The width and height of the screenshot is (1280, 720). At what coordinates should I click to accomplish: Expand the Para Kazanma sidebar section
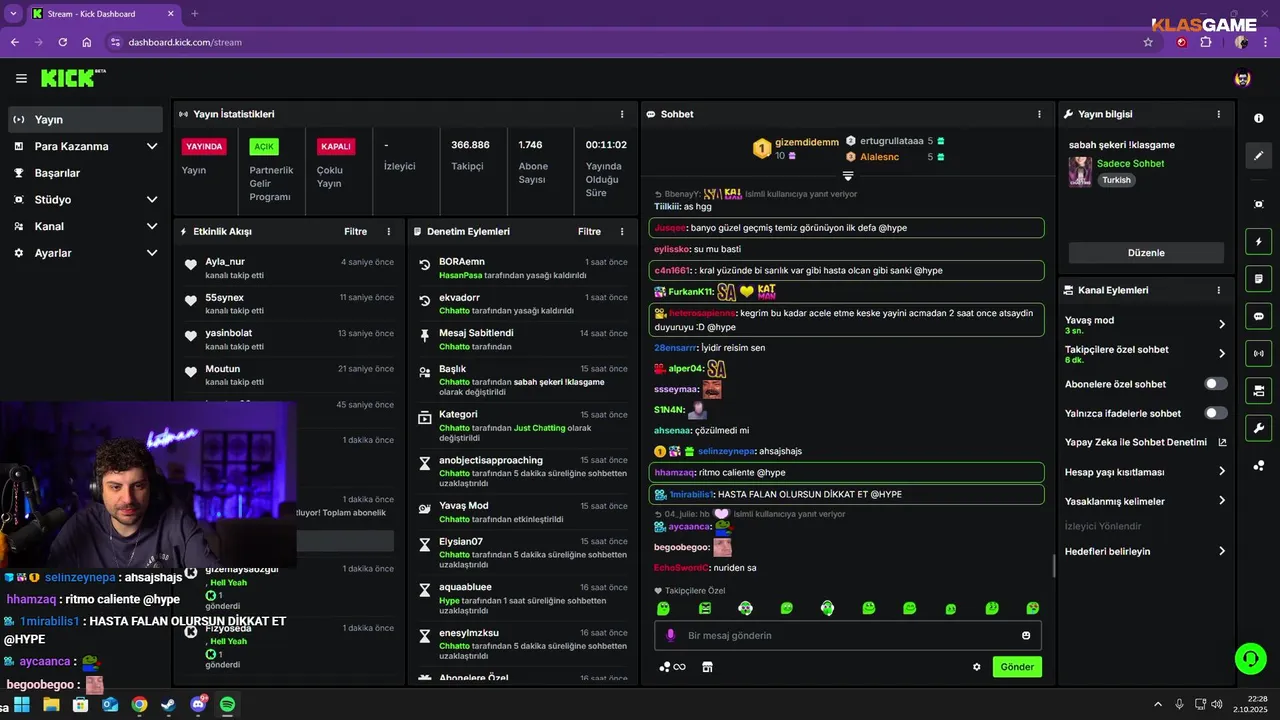point(152,146)
